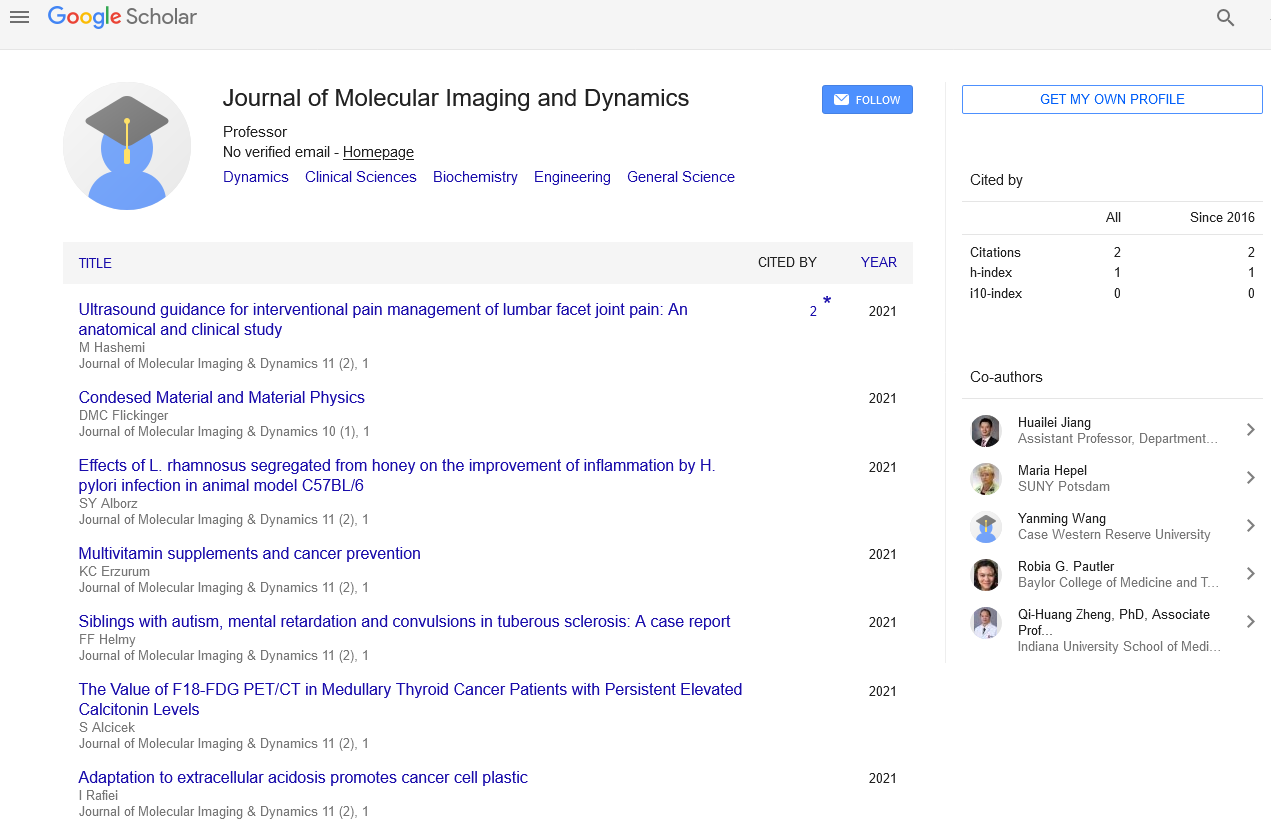Expand the chevron next to Maria Hepel
The image size is (1271, 824).
click(x=1250, y=478)
